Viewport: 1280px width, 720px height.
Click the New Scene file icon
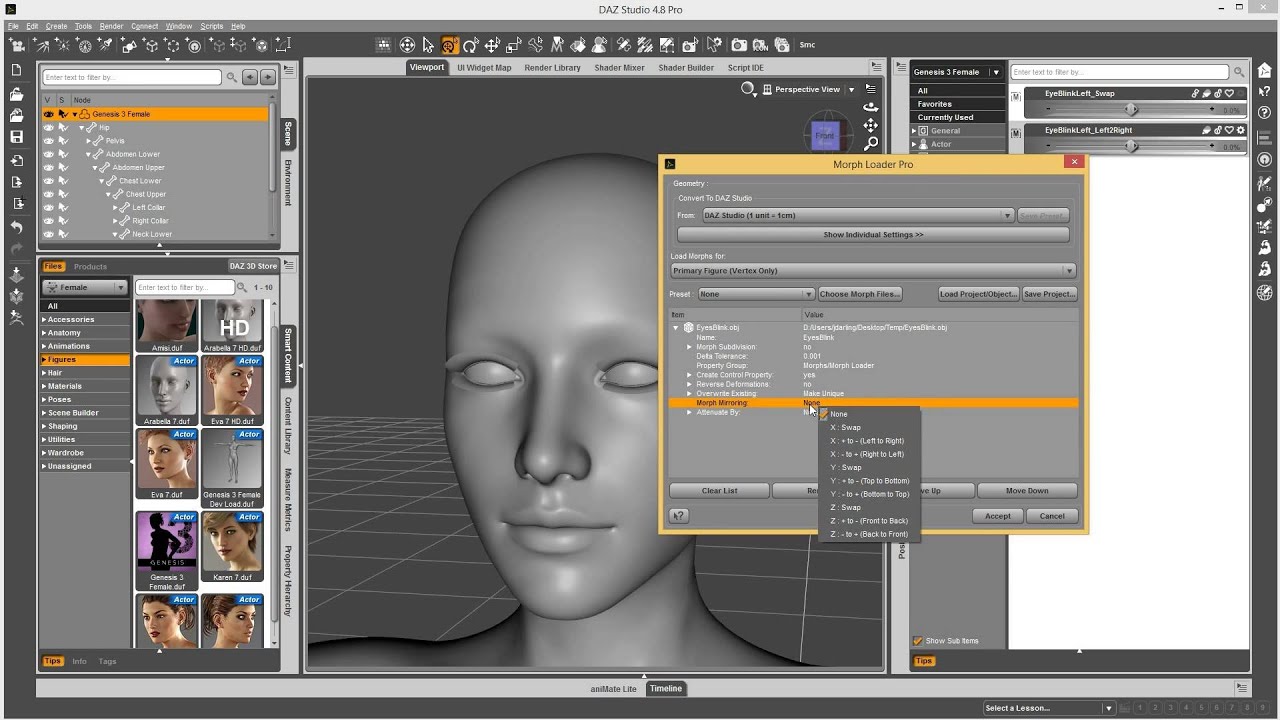(x=16, y=70)
